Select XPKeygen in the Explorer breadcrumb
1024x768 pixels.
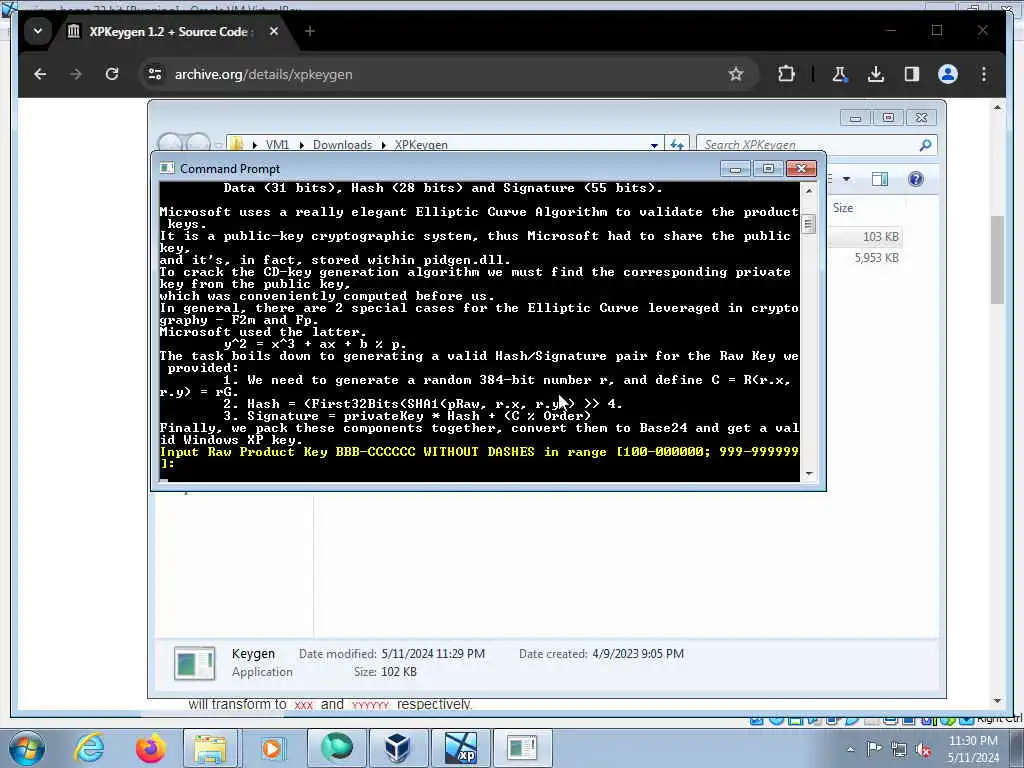point(421,145)
